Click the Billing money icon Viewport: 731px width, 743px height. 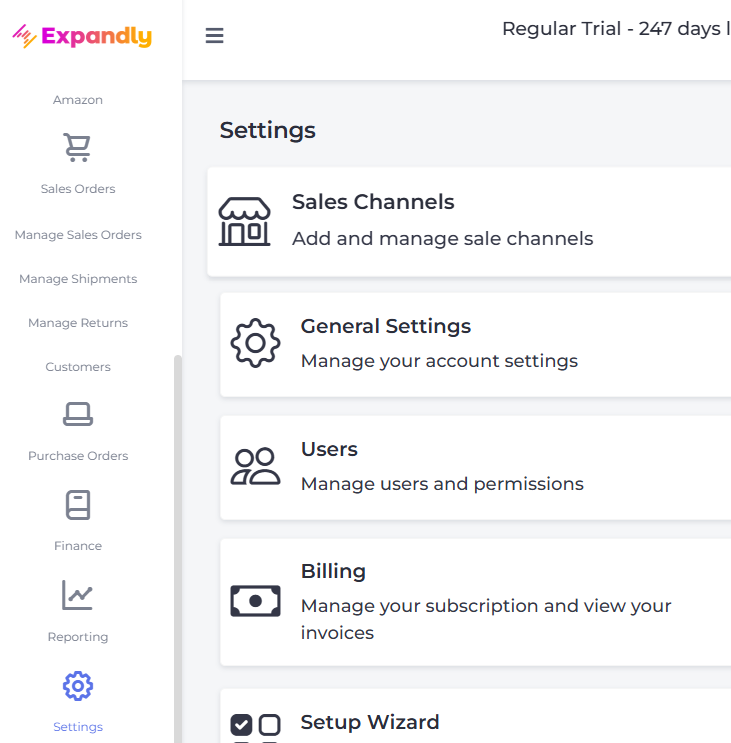tap(255, 600)
